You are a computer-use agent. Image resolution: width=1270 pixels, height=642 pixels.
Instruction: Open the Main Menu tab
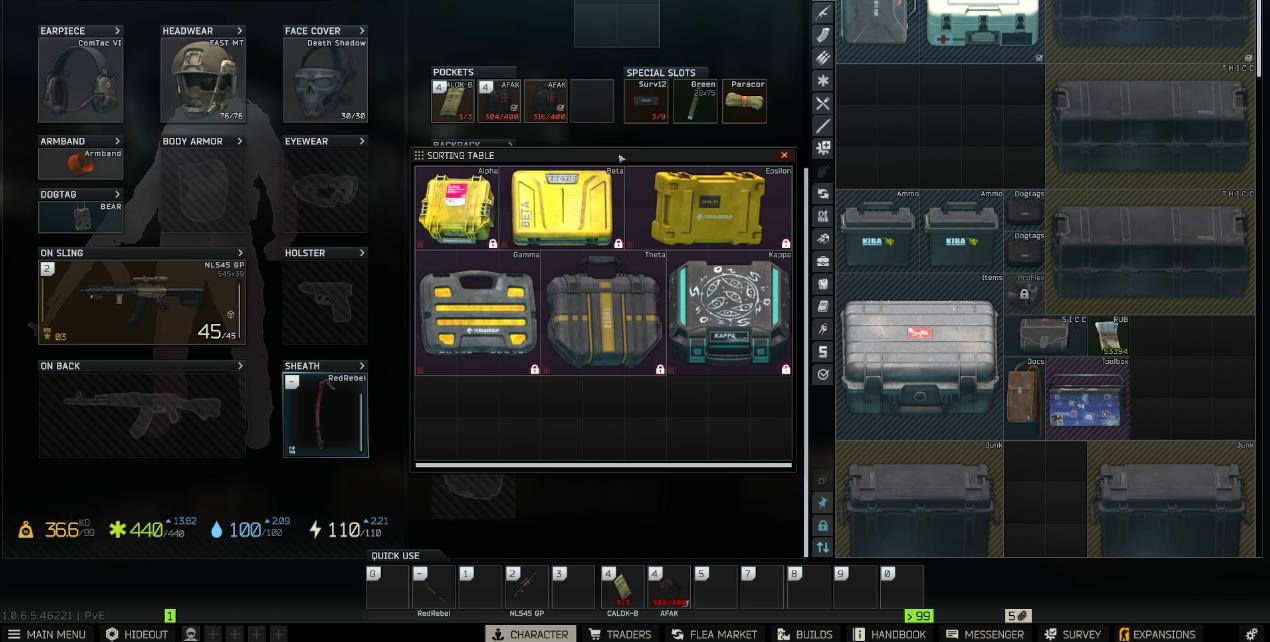click(x=46, y=634)
